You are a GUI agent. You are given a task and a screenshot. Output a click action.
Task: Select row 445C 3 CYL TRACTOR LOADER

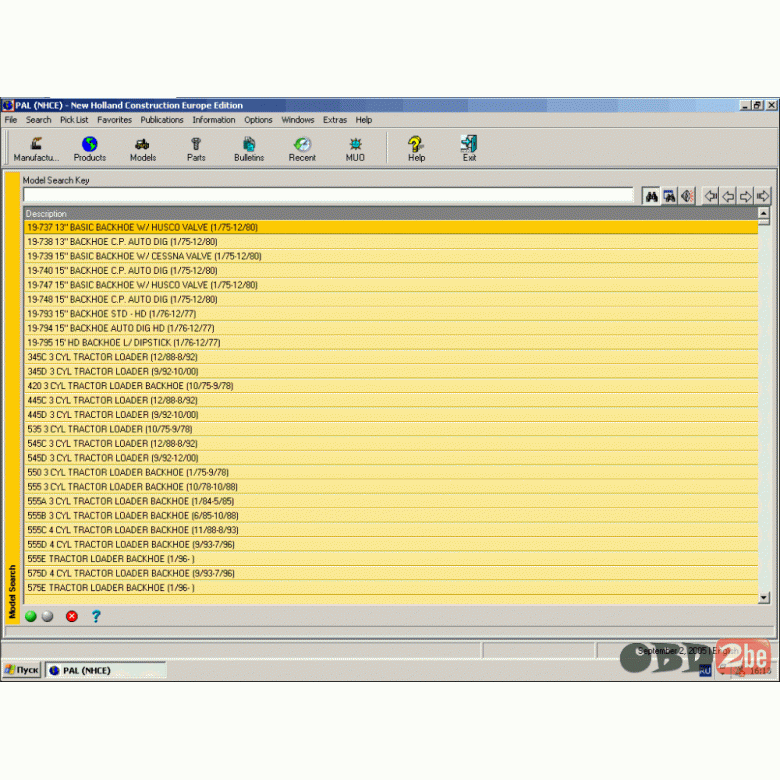(x=390, y=400)
